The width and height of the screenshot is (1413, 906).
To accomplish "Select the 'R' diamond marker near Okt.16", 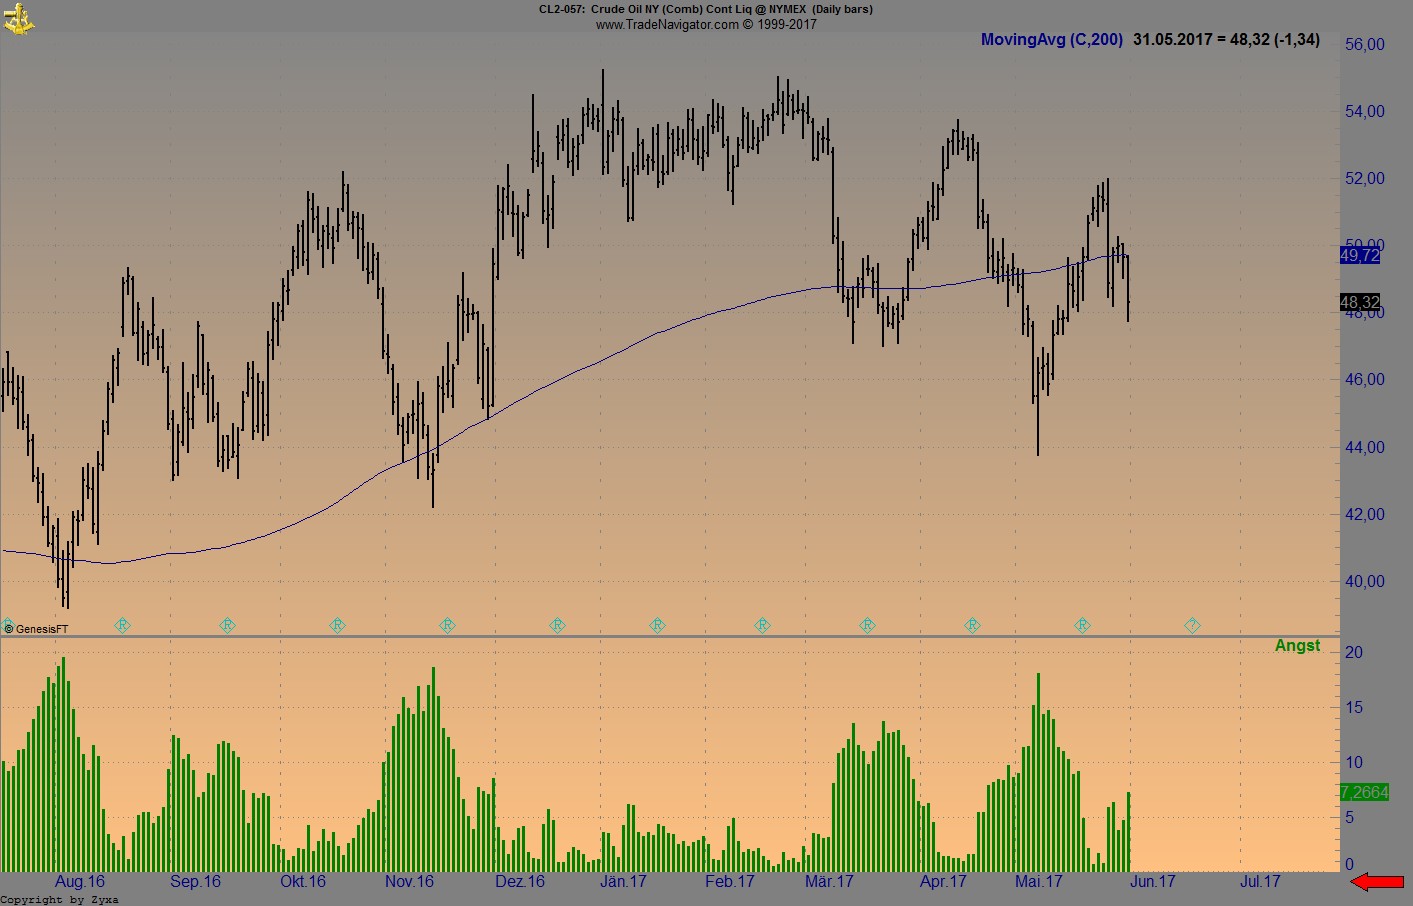I will click(x=338, y=625).
